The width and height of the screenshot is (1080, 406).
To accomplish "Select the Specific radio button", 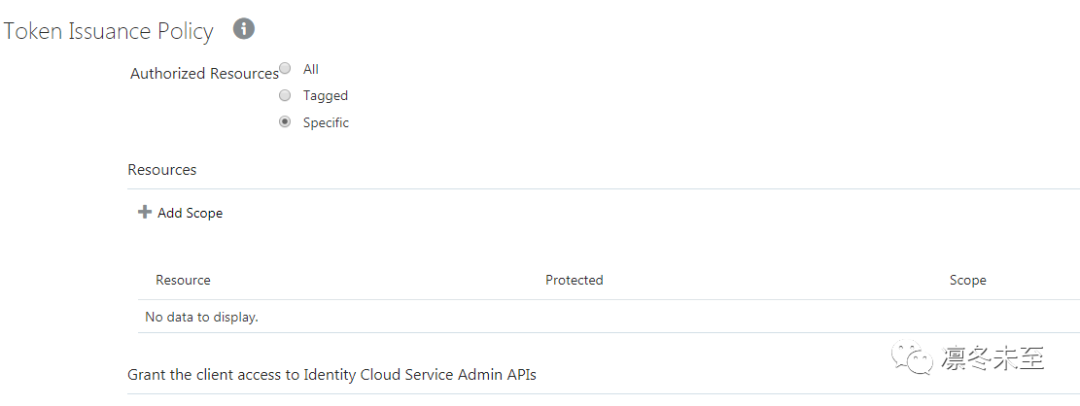I will coord(285,122).
